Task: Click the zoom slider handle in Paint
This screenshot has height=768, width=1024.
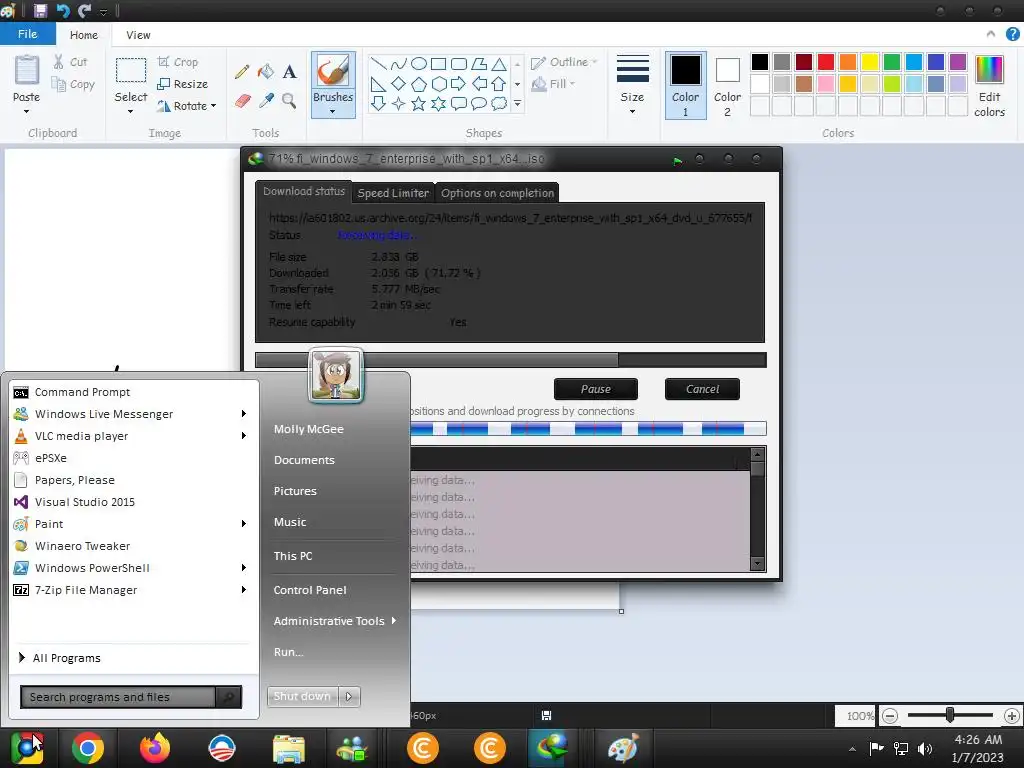Action: [950, 715]
